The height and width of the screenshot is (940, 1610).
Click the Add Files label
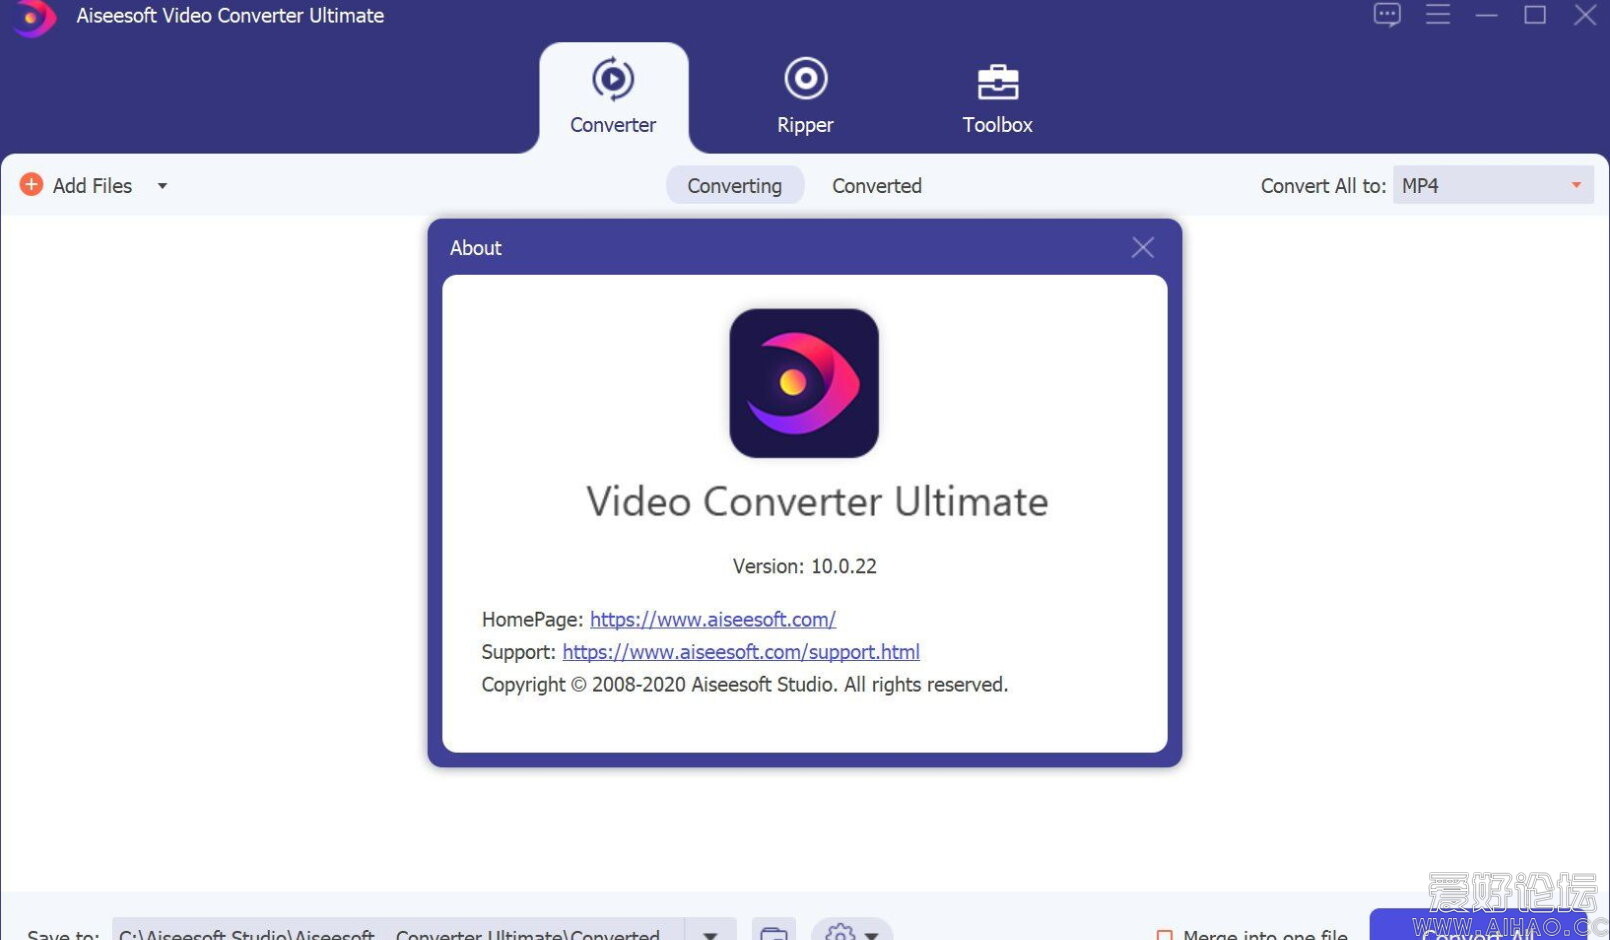click(x=92, y=186)
